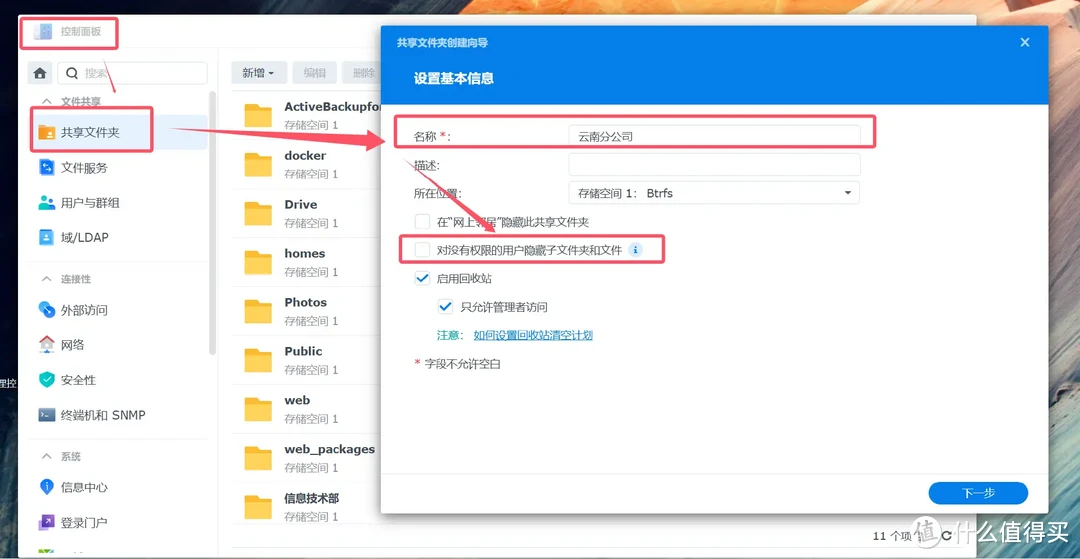Screen dimensions: 1080x559
Task: Open the recycle bin emptying schedule link
Action: 533,335
